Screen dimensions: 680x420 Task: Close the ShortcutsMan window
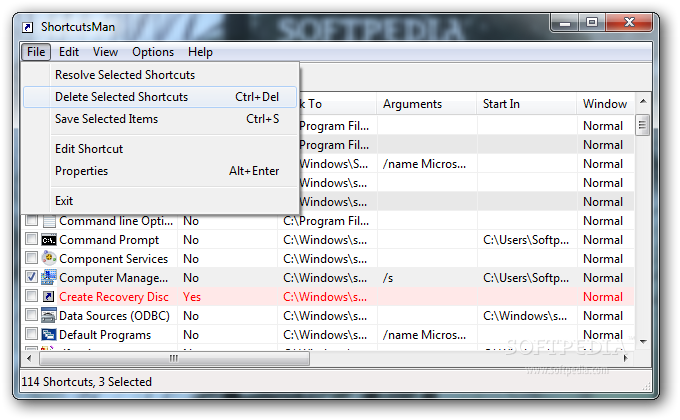[x=629, y=23]
